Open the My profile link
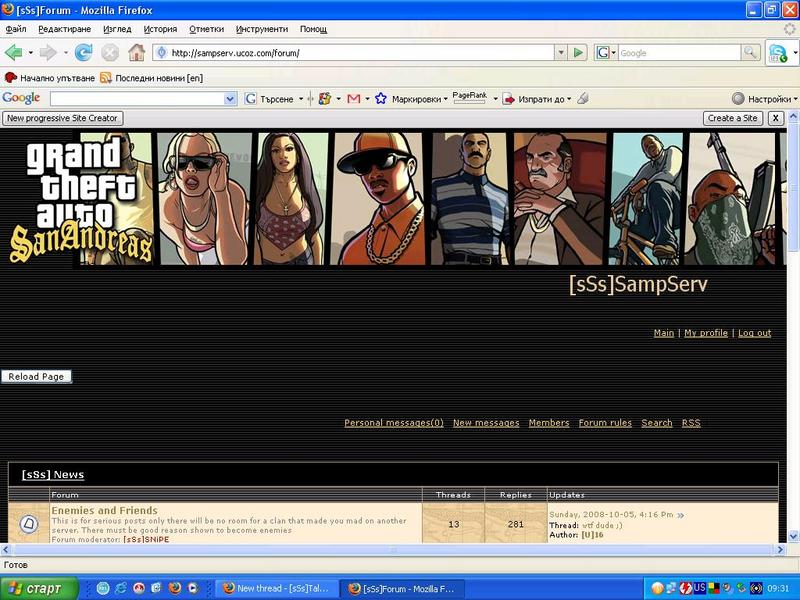 click(706, 333)
